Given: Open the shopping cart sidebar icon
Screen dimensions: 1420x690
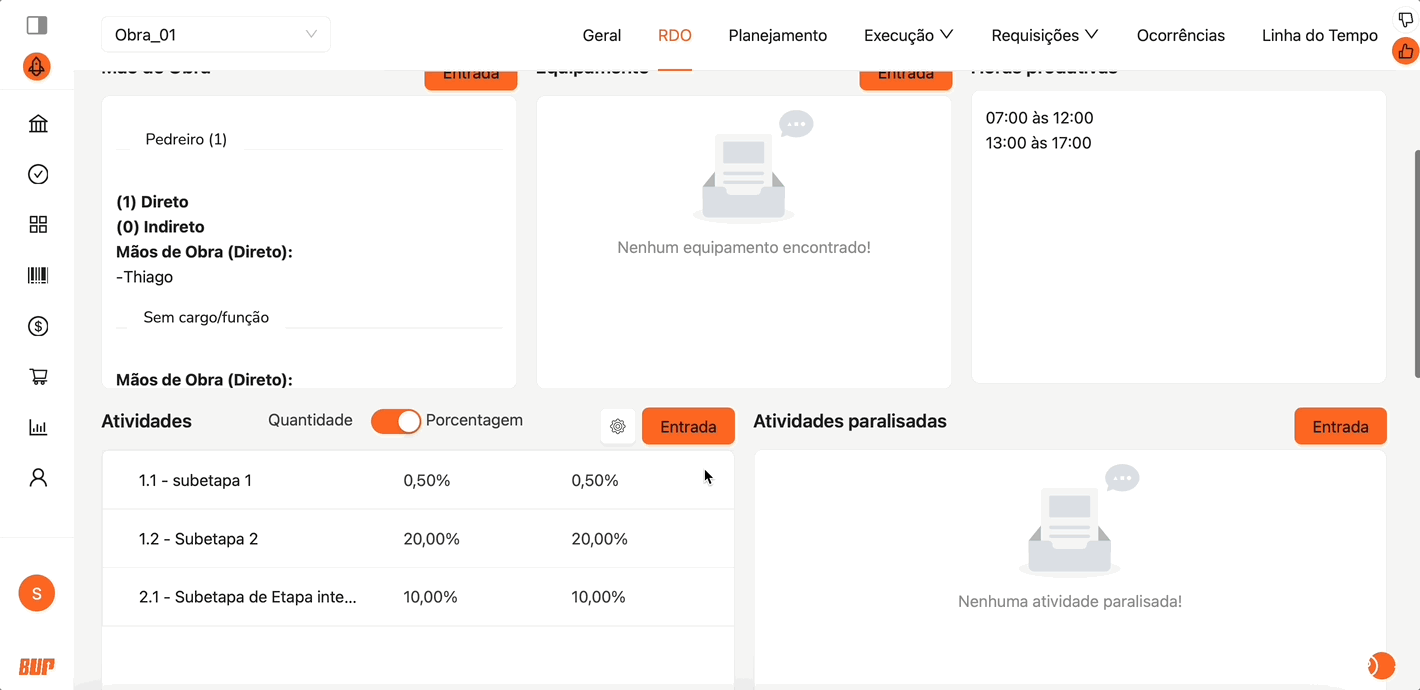Looking at the screenshot, I should pos(38,377).
